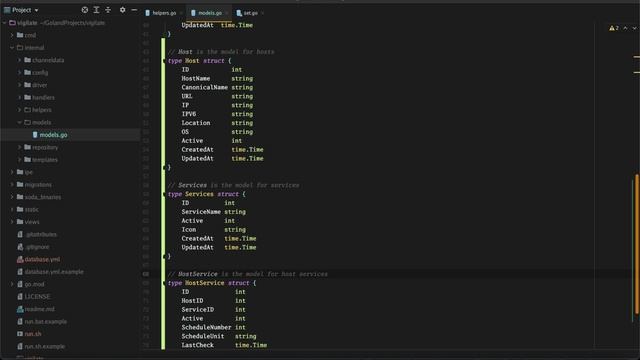Viewport: 640px width, 360px height.
Task: Expand the config folder
Action: click(19, 73)
